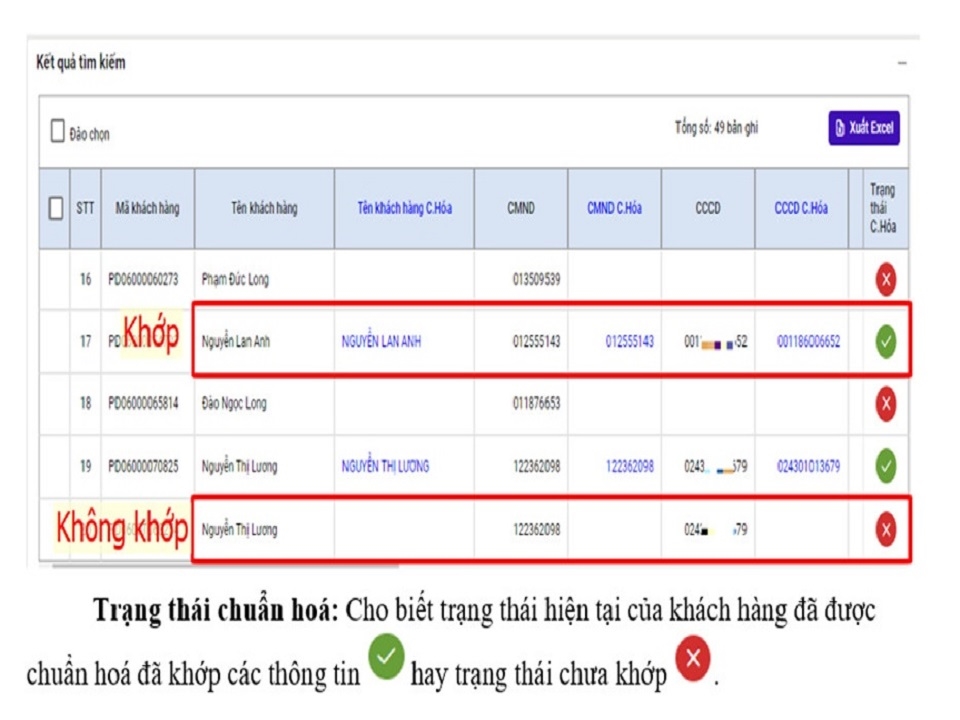Click green check status icon for row 19
The height and width of the screenshot is (720, 960).
(885, 466)
